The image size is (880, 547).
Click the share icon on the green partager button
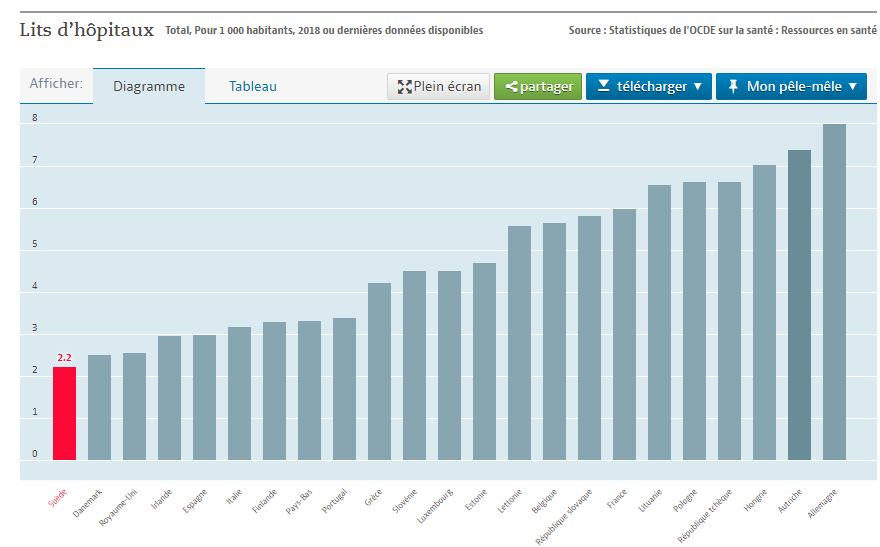tap(511, 86)
